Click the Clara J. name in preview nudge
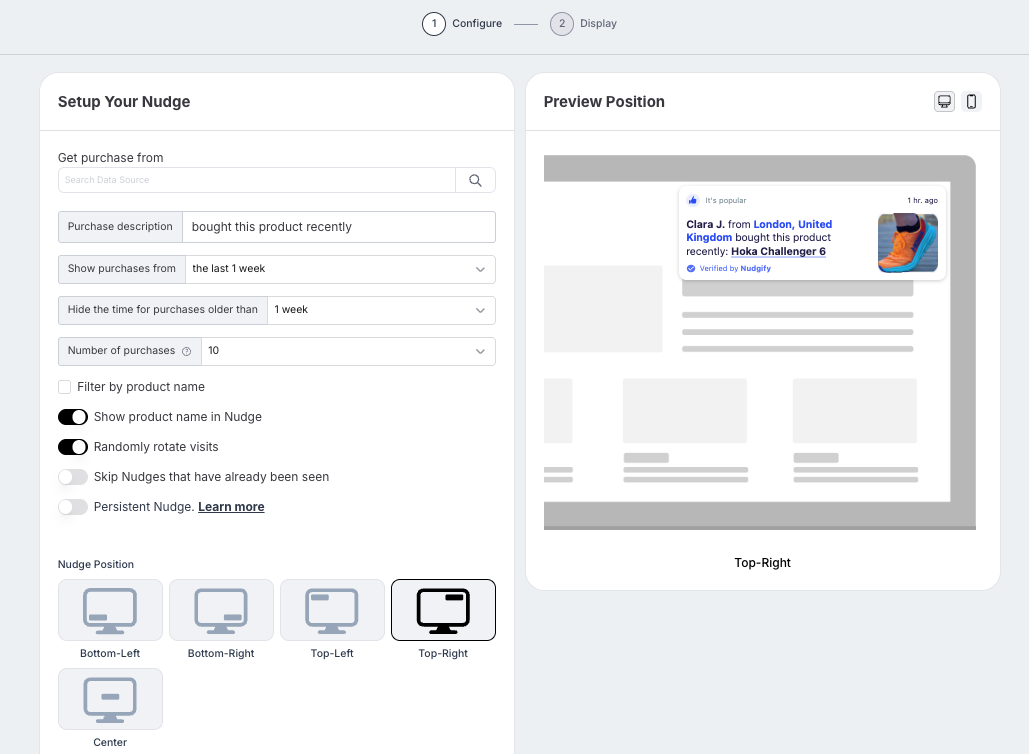The width and height of the screenshot is (1029, 754). coord(705,224)
